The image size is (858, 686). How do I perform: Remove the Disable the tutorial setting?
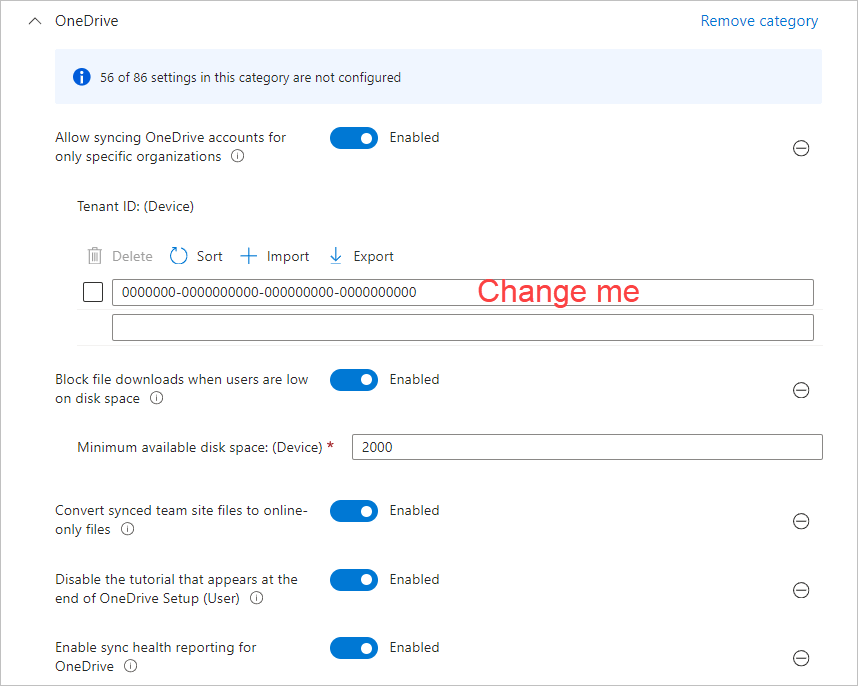(801, 590)
